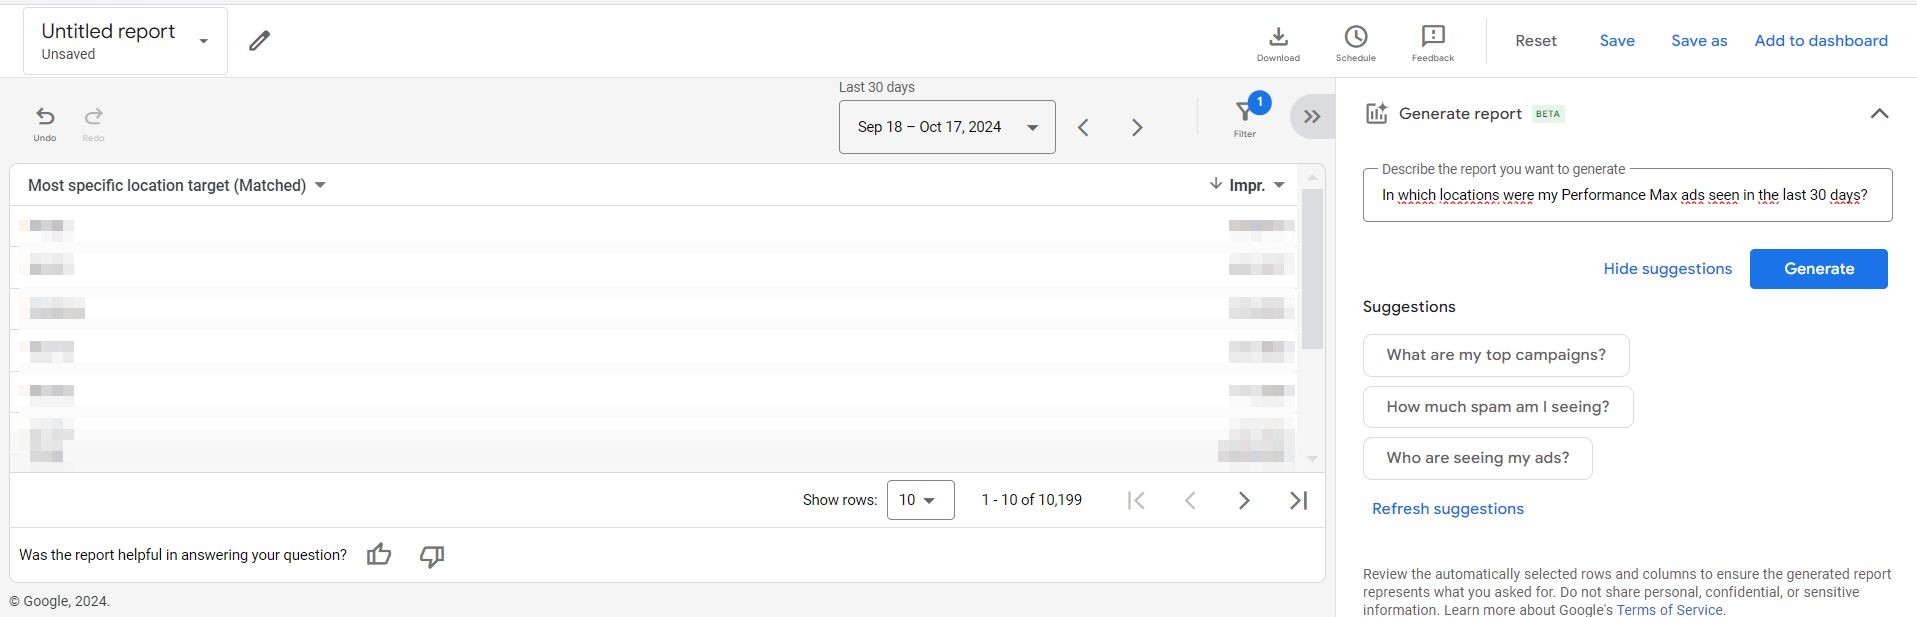Select suggestion 'How much spam am I seeing?'
The image size is (1917, 617).
pyautogui.click(x=1497, y=407)
